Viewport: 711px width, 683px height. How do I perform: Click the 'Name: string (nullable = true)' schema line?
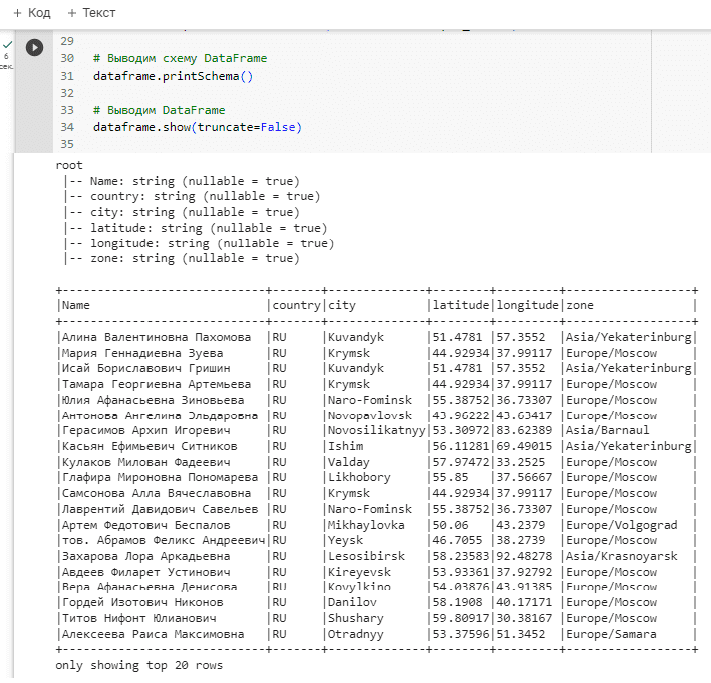pyautogui.click(x=195, y=181)
